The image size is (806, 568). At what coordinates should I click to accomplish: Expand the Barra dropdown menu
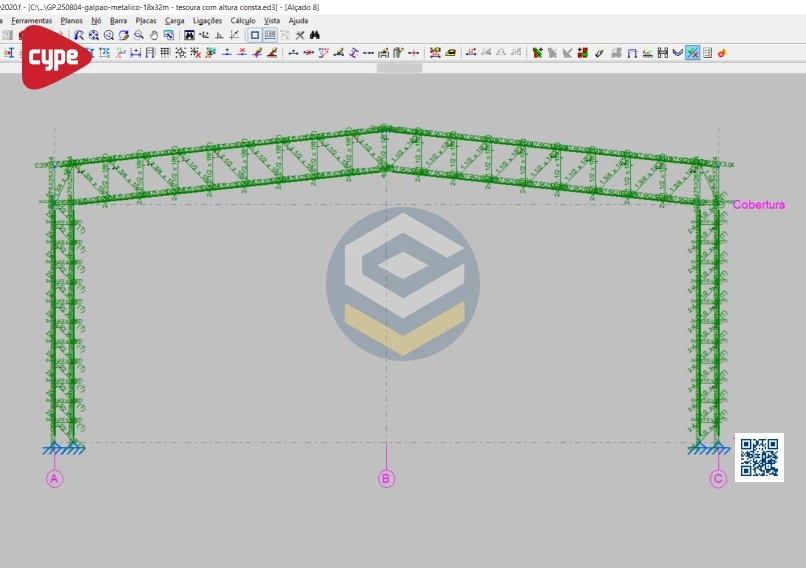coord(118,20)
